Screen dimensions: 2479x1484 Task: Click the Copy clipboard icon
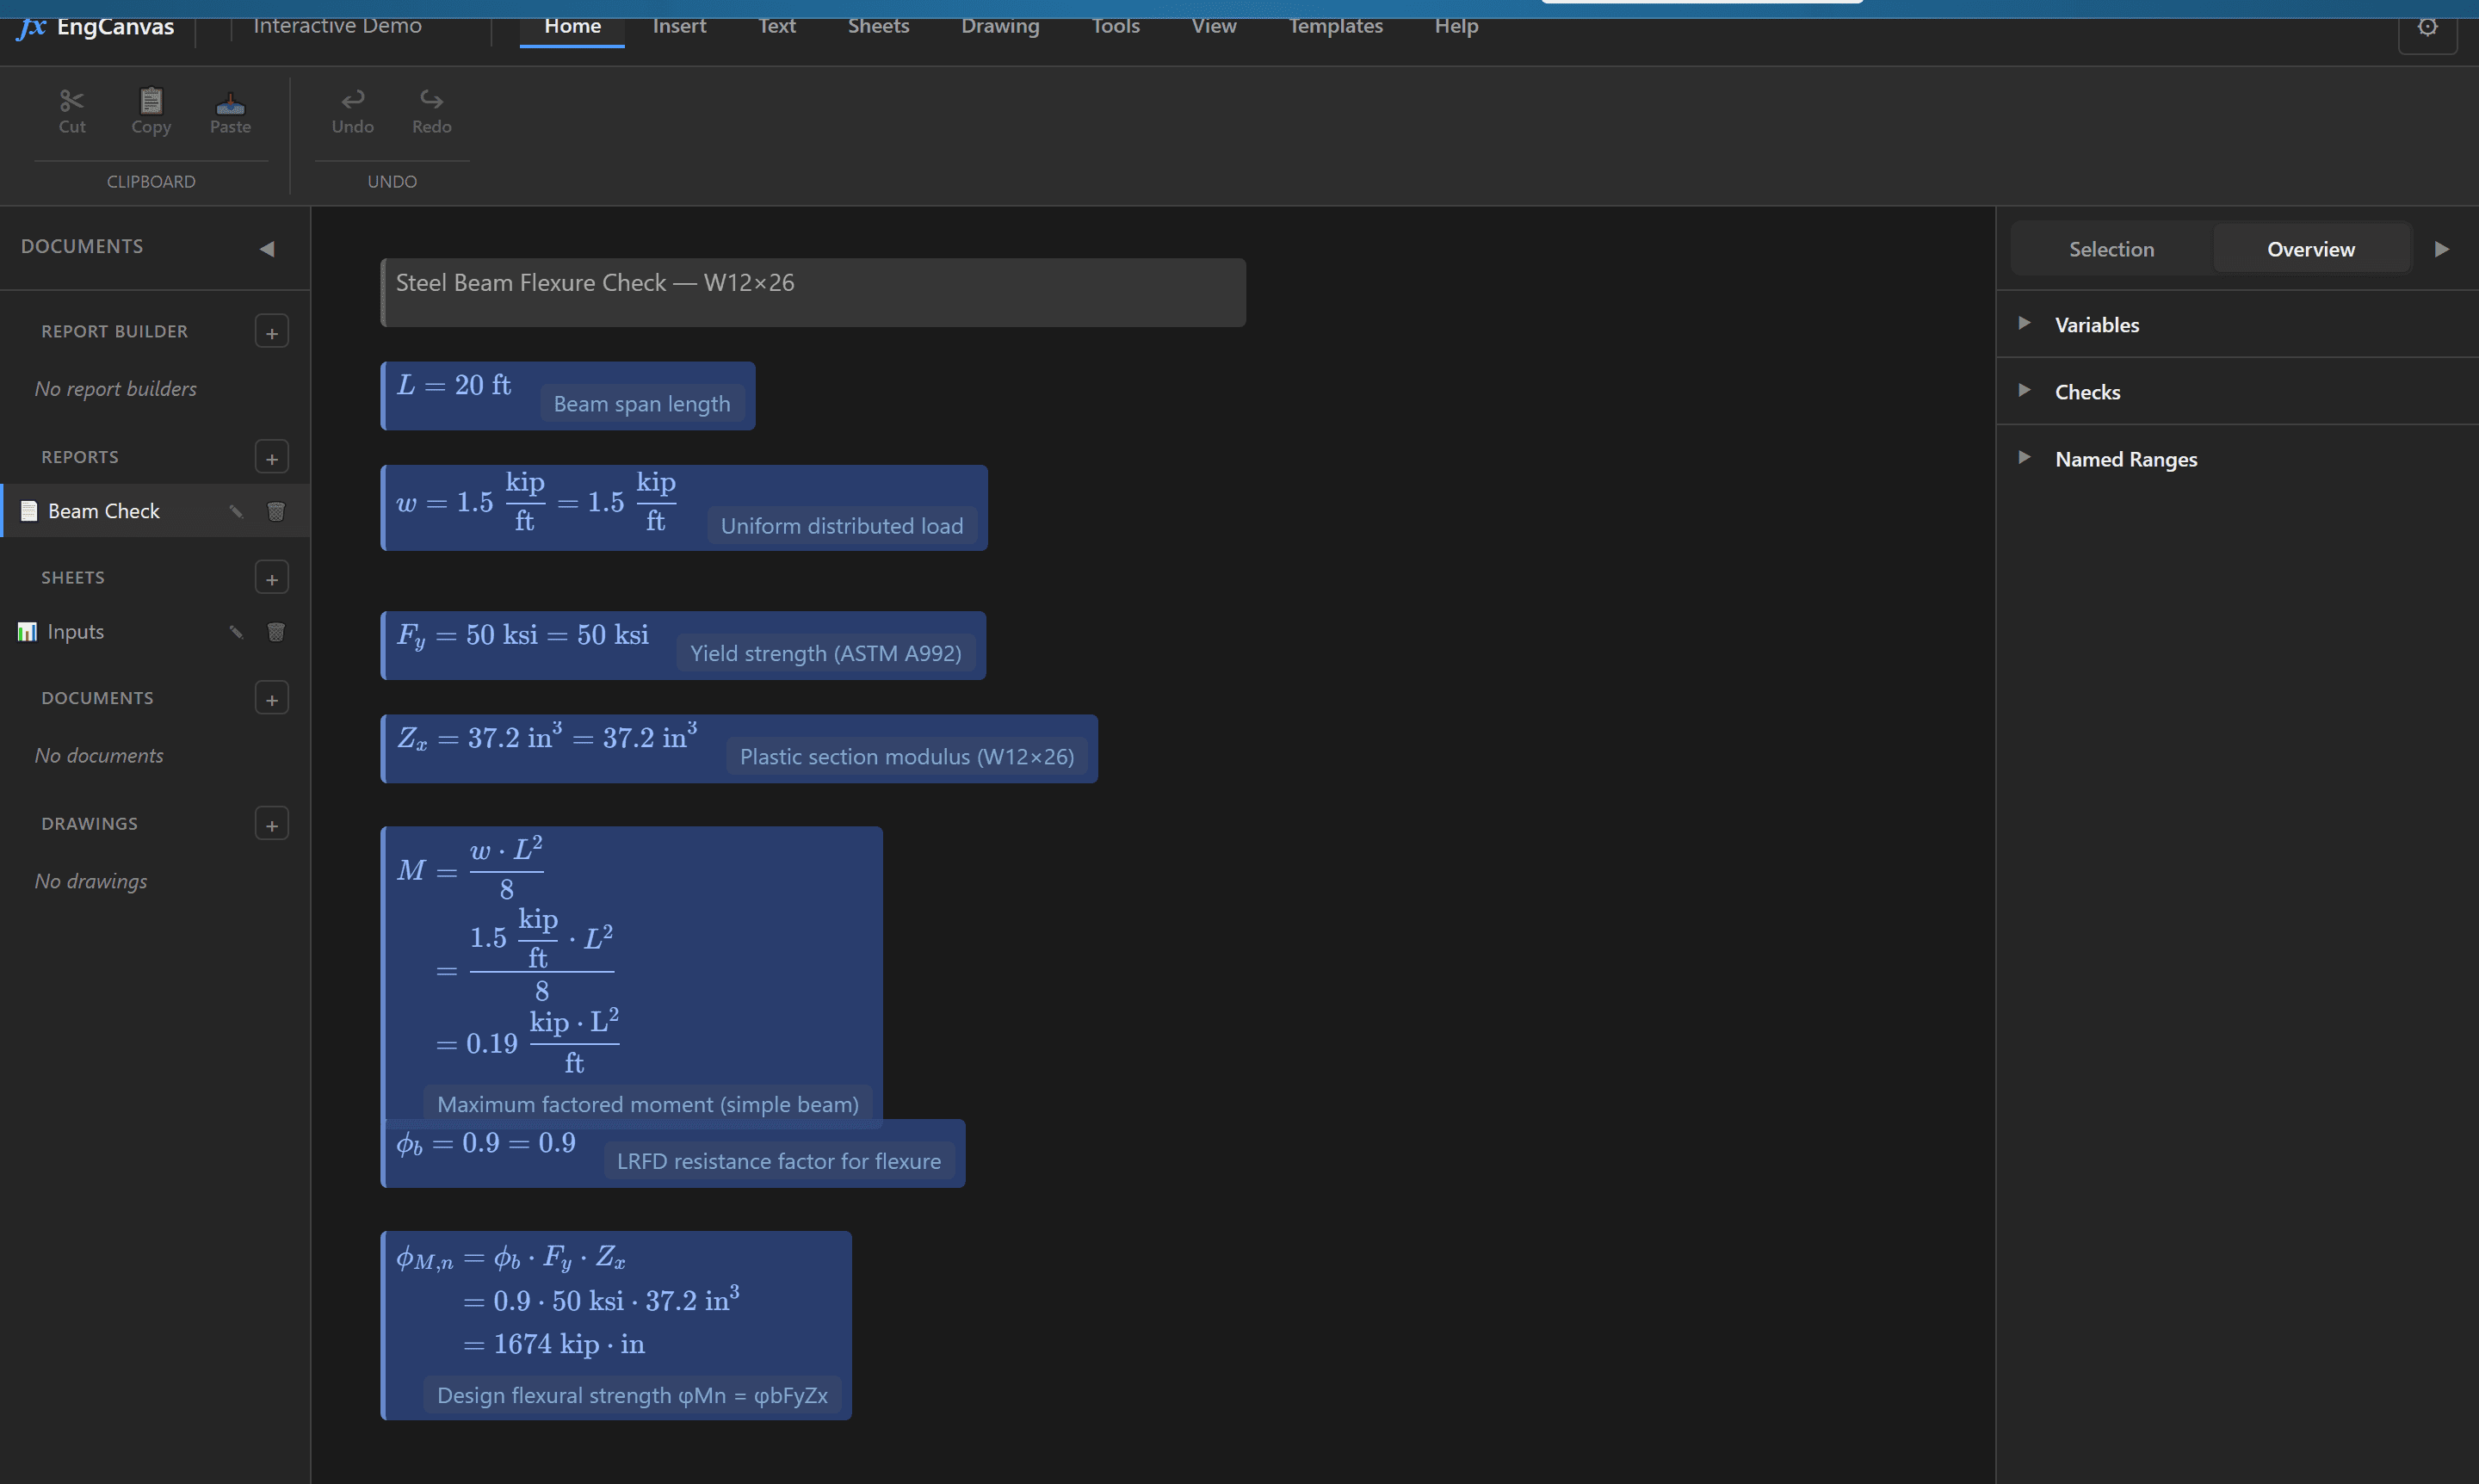point(151,100)
